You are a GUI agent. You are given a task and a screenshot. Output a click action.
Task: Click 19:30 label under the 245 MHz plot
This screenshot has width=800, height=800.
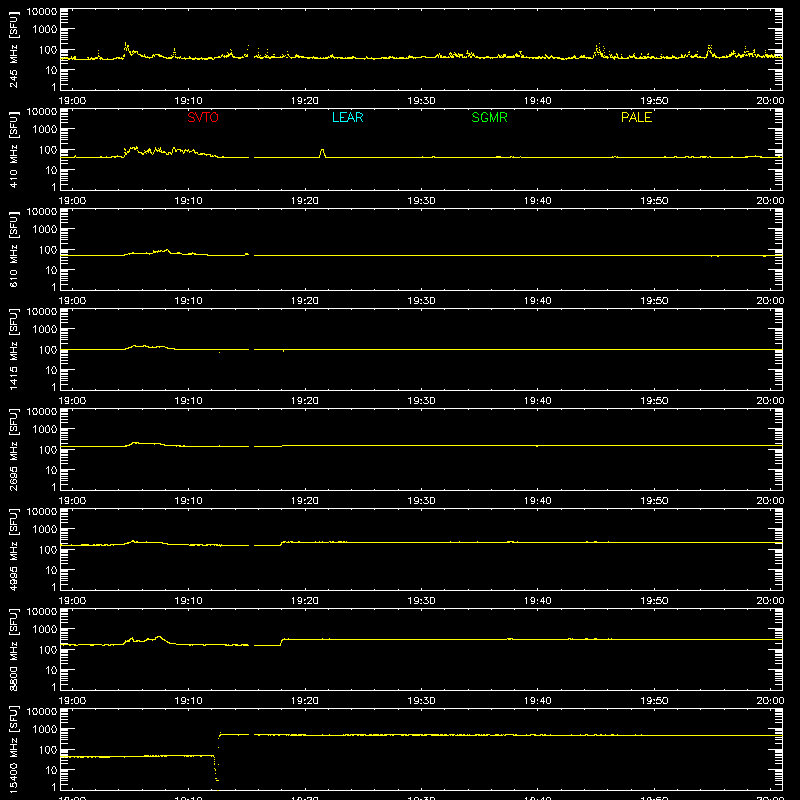click(x=421, y=101)
